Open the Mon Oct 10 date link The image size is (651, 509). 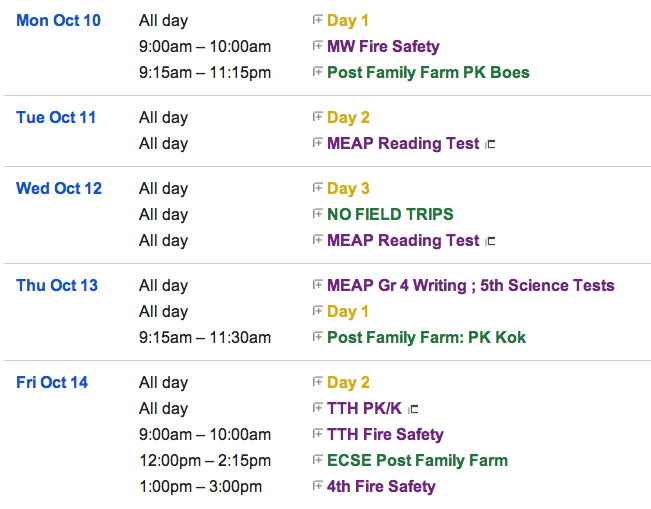[58, 20]
